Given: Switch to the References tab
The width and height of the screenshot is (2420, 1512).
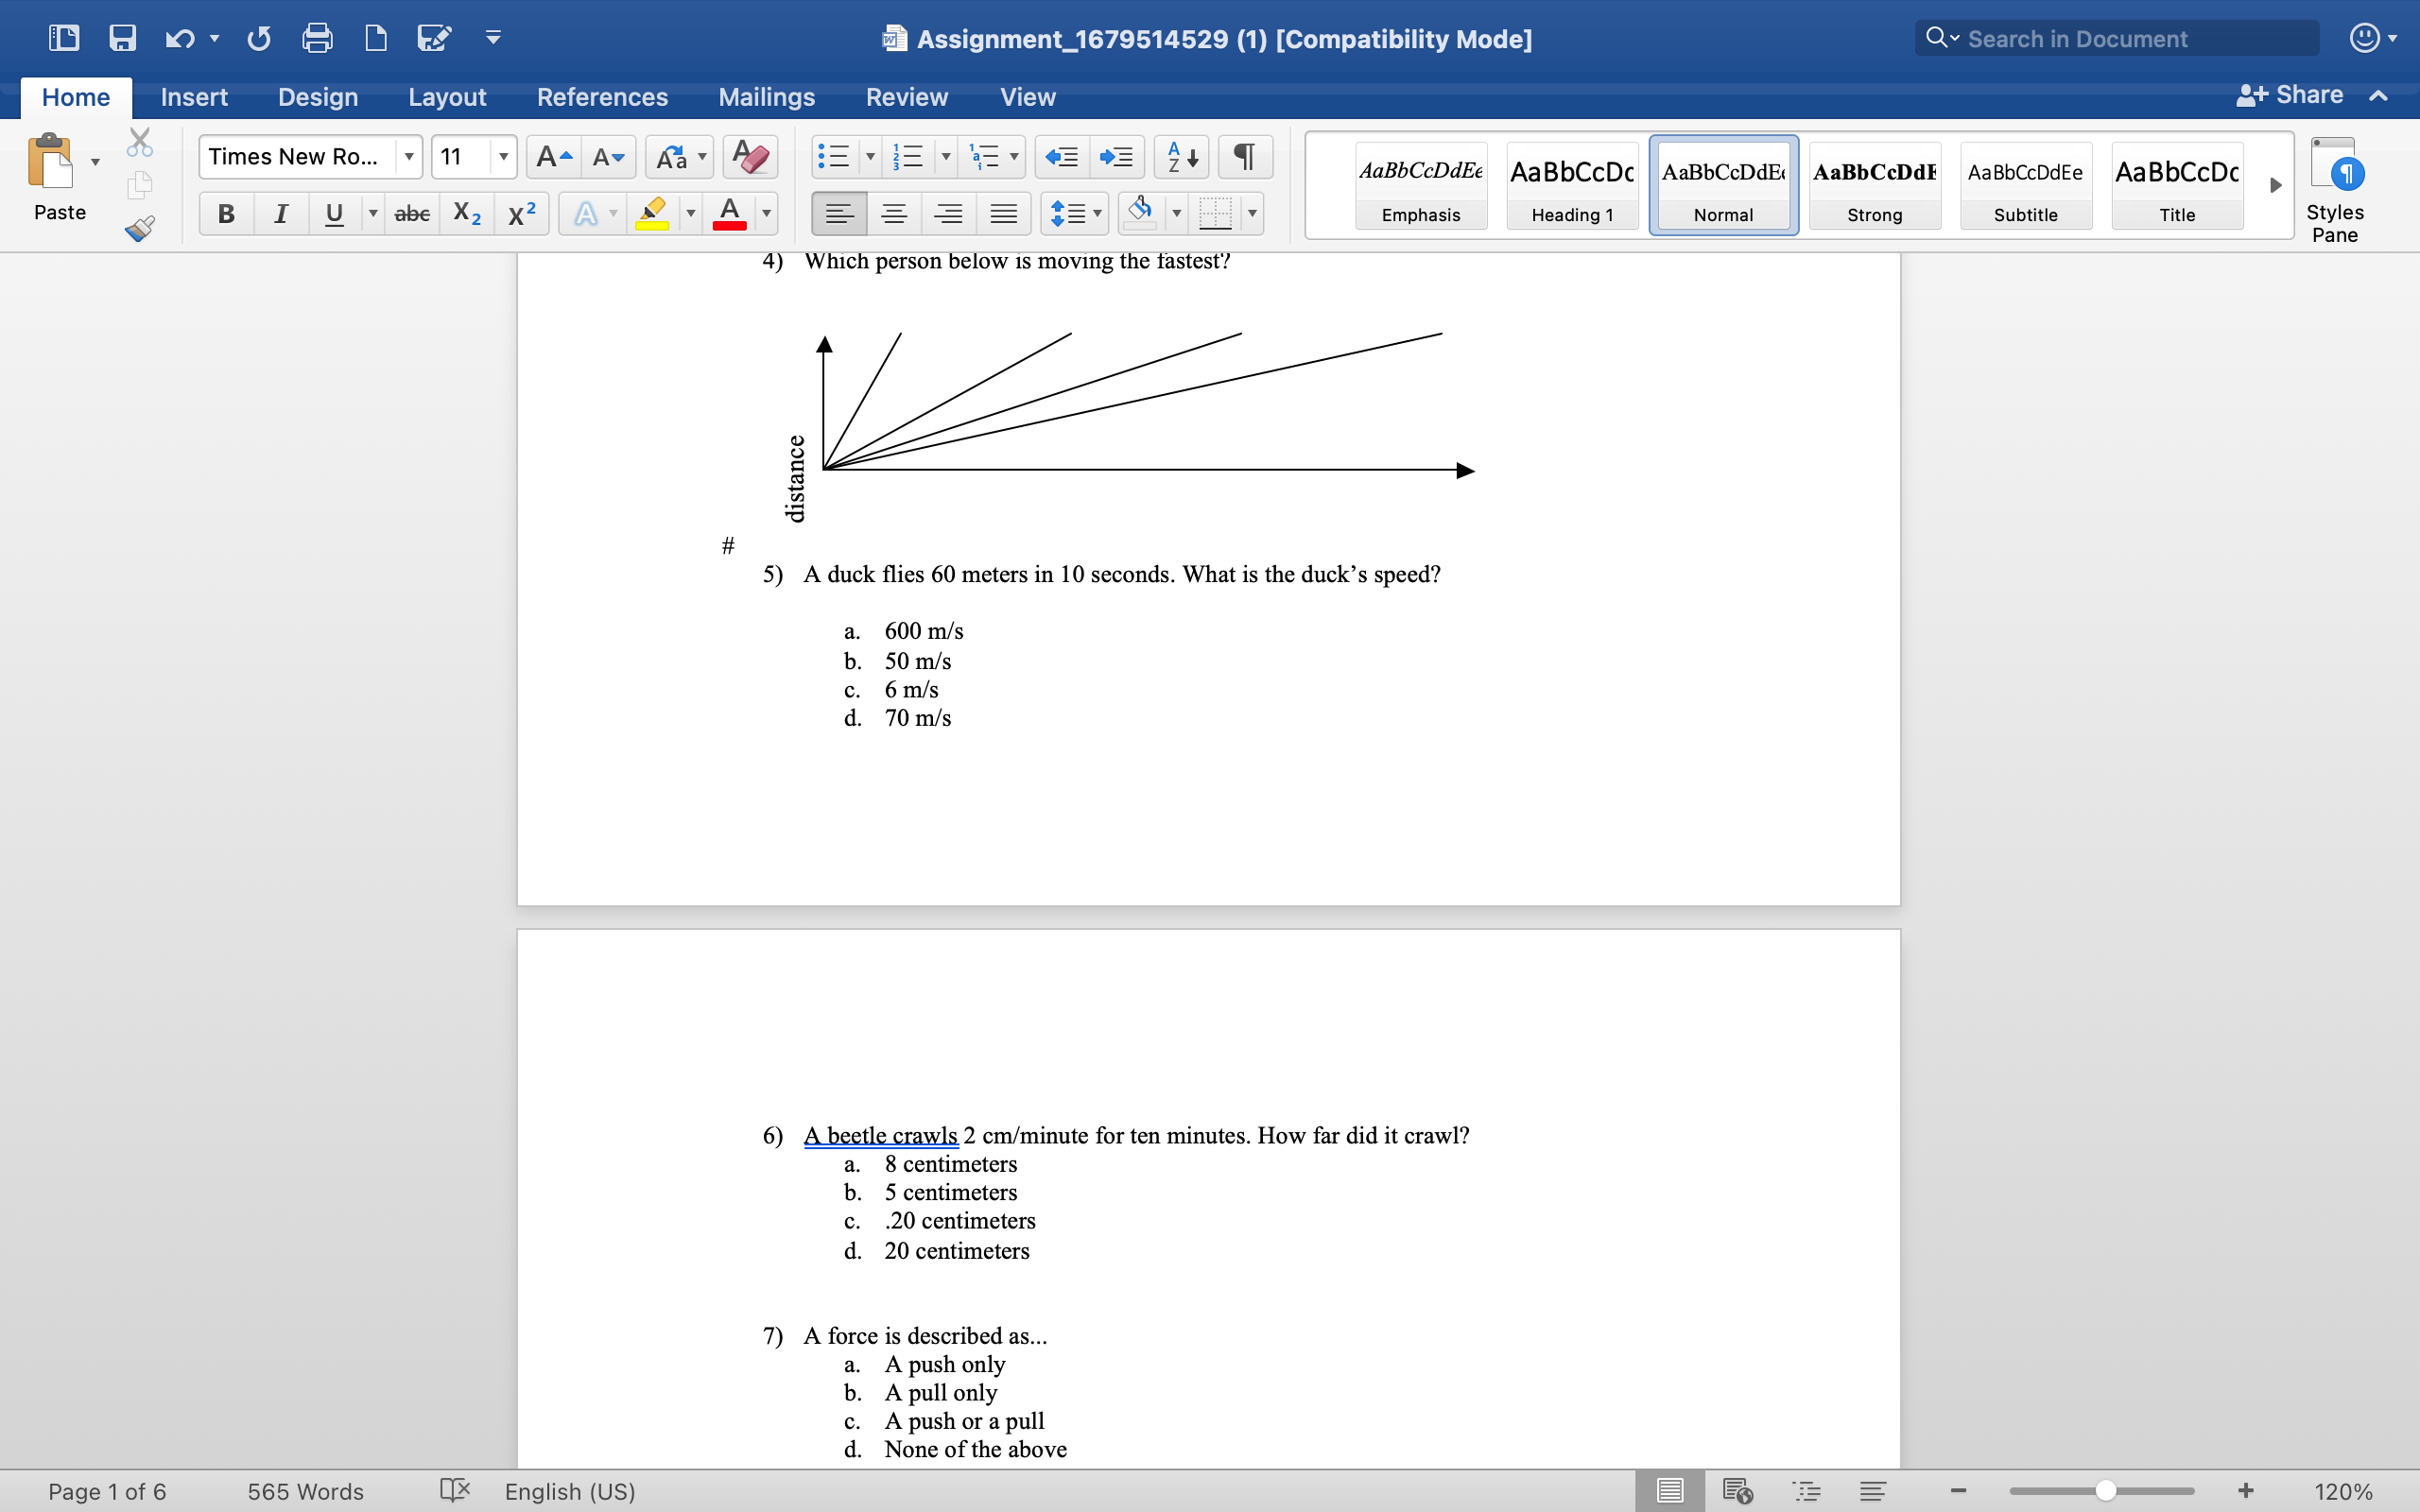Looking at the screenshot, I should (x=602, y=96).
